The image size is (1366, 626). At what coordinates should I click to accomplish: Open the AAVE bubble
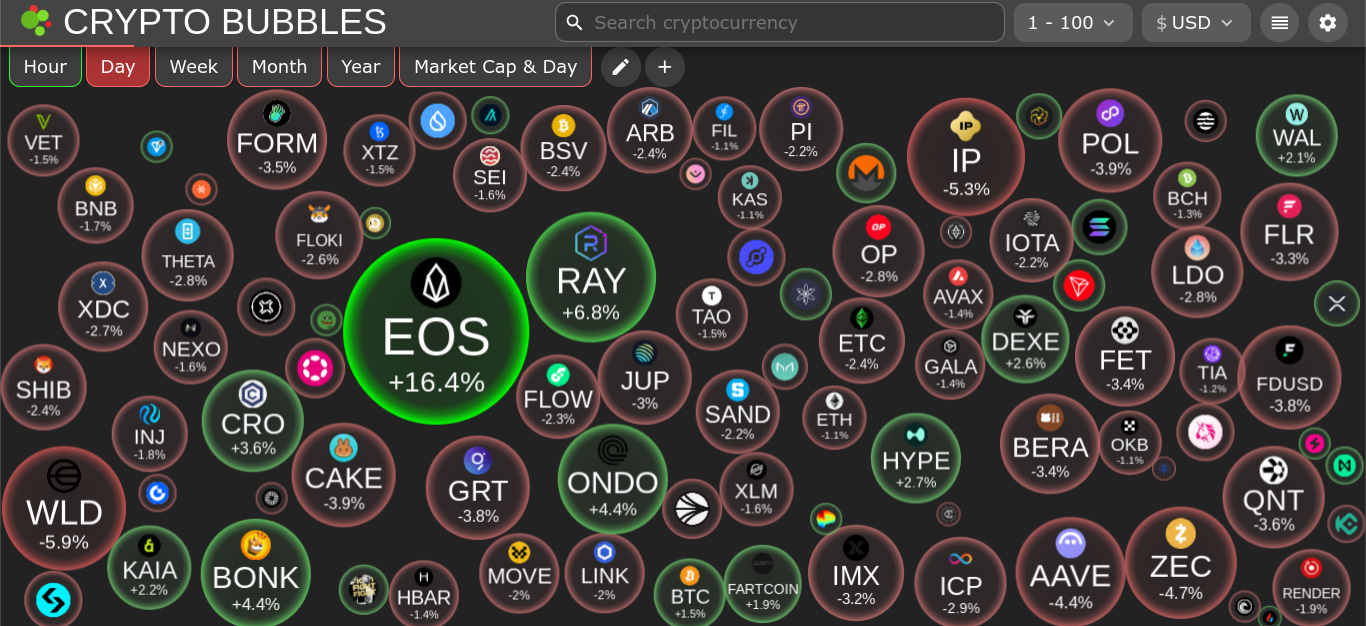[1070, 572]
